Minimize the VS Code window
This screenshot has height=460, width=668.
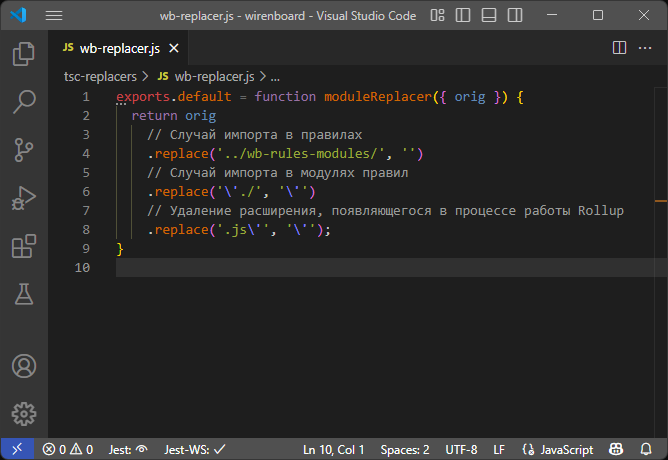tap(552, 15)
